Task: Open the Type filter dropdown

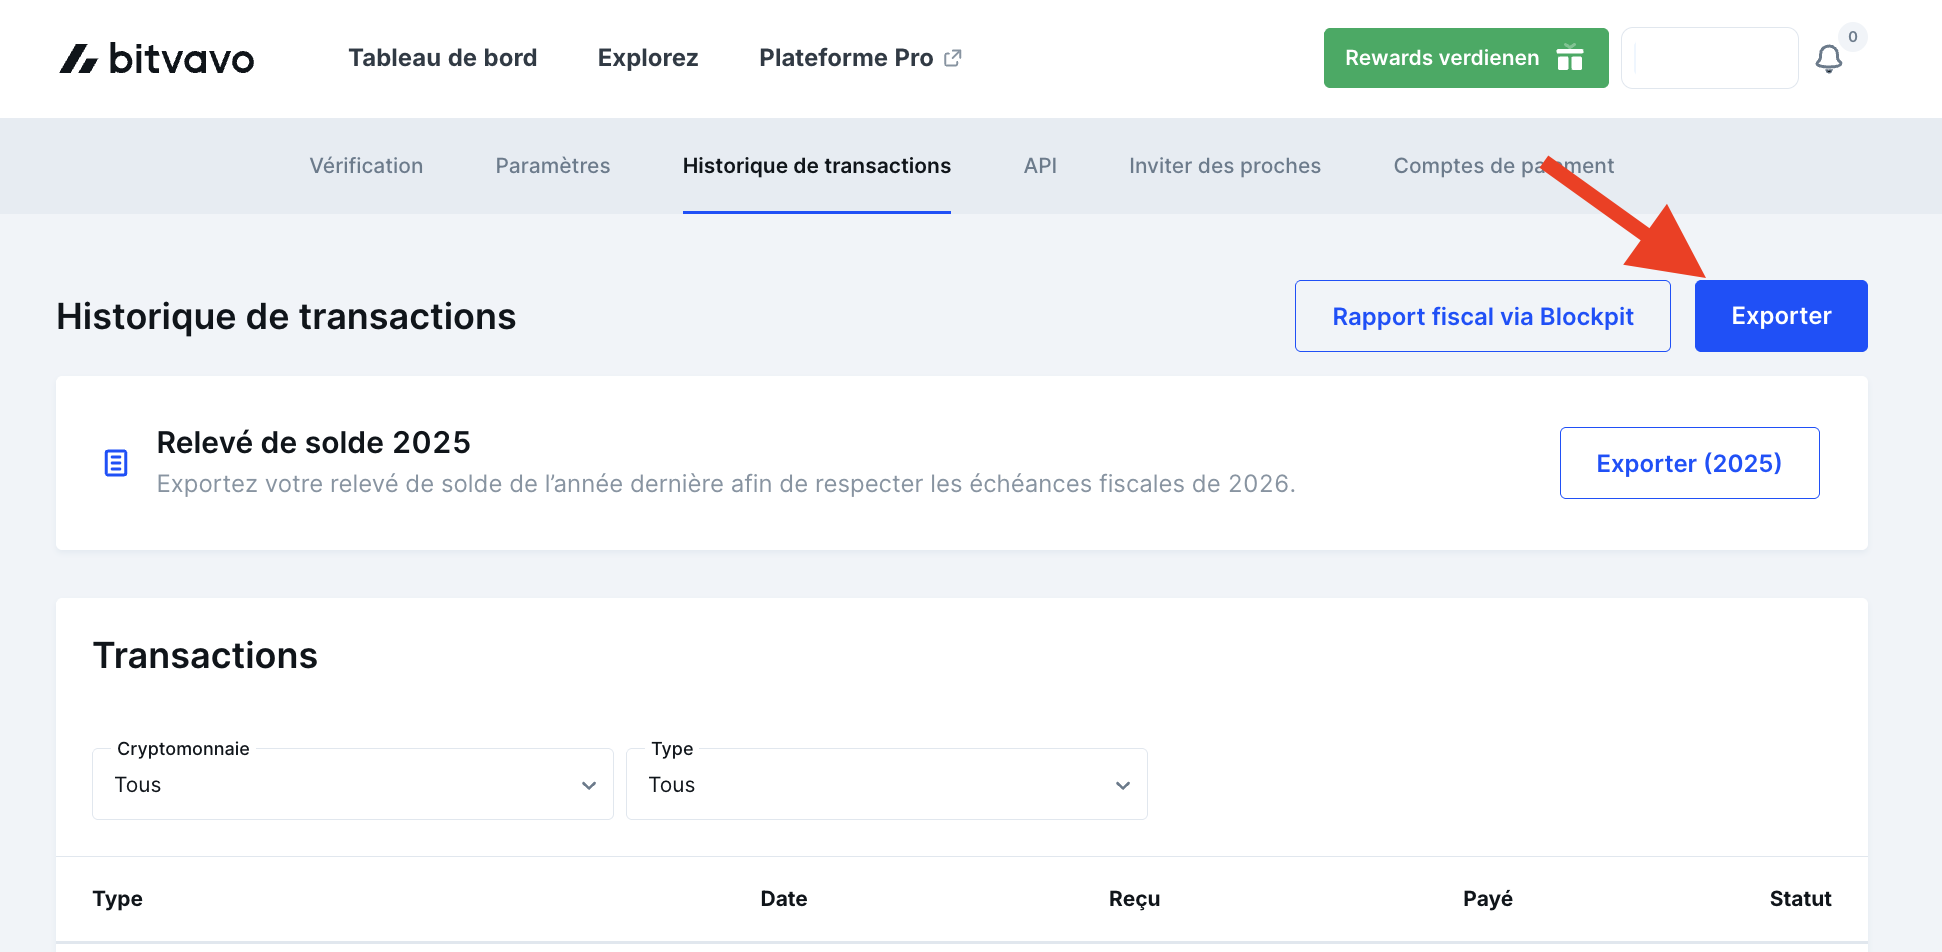Action: (887, 785)
